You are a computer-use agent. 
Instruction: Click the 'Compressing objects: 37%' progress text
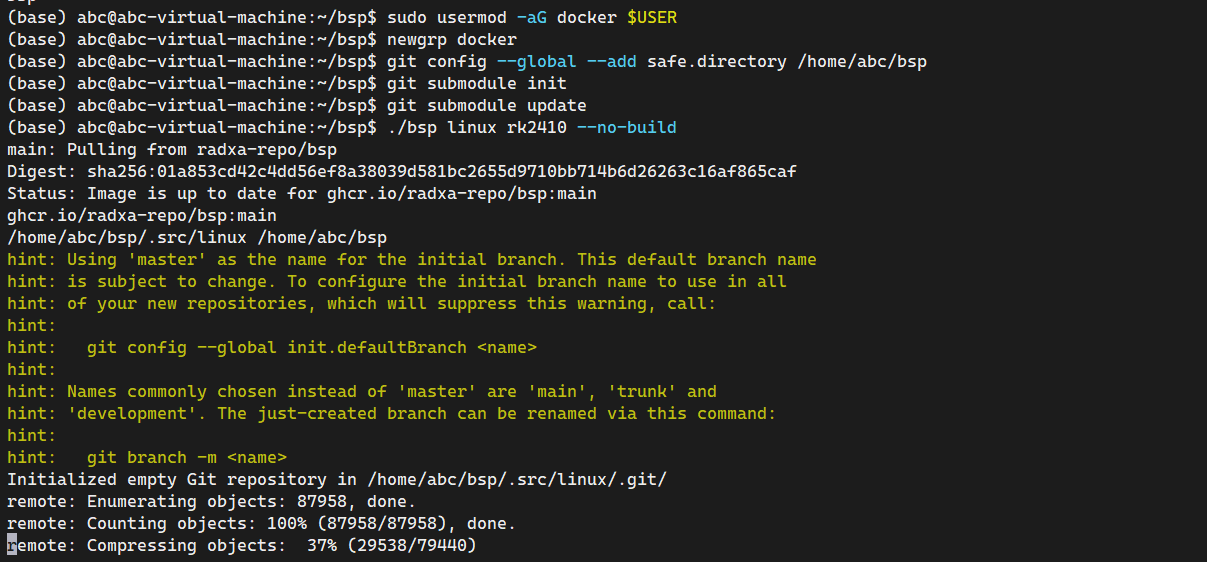tap(282, 545)
